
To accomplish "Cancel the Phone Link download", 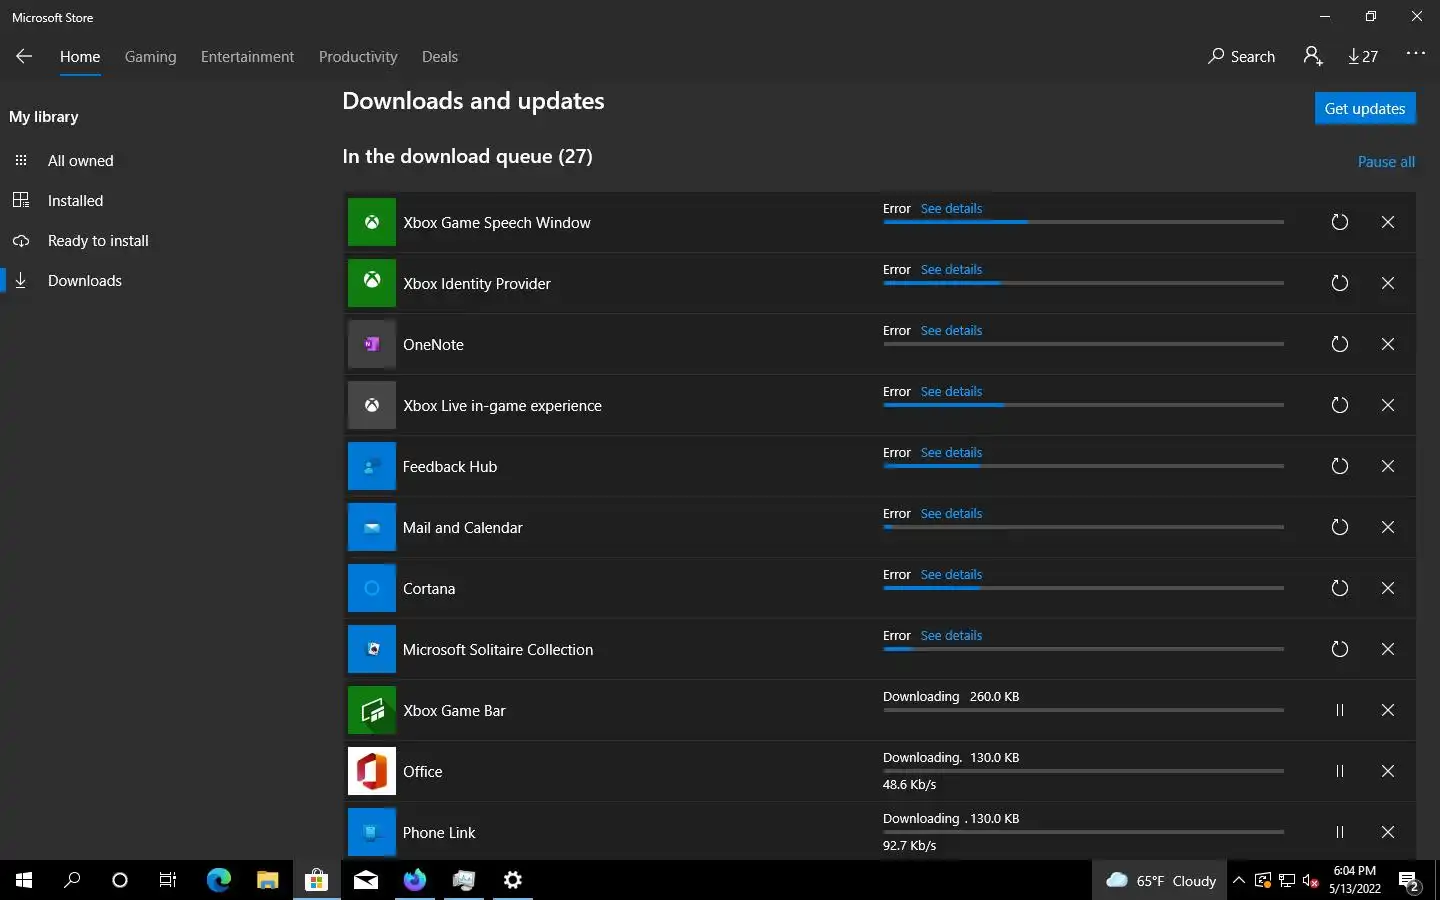I will tap(1388, 832).
